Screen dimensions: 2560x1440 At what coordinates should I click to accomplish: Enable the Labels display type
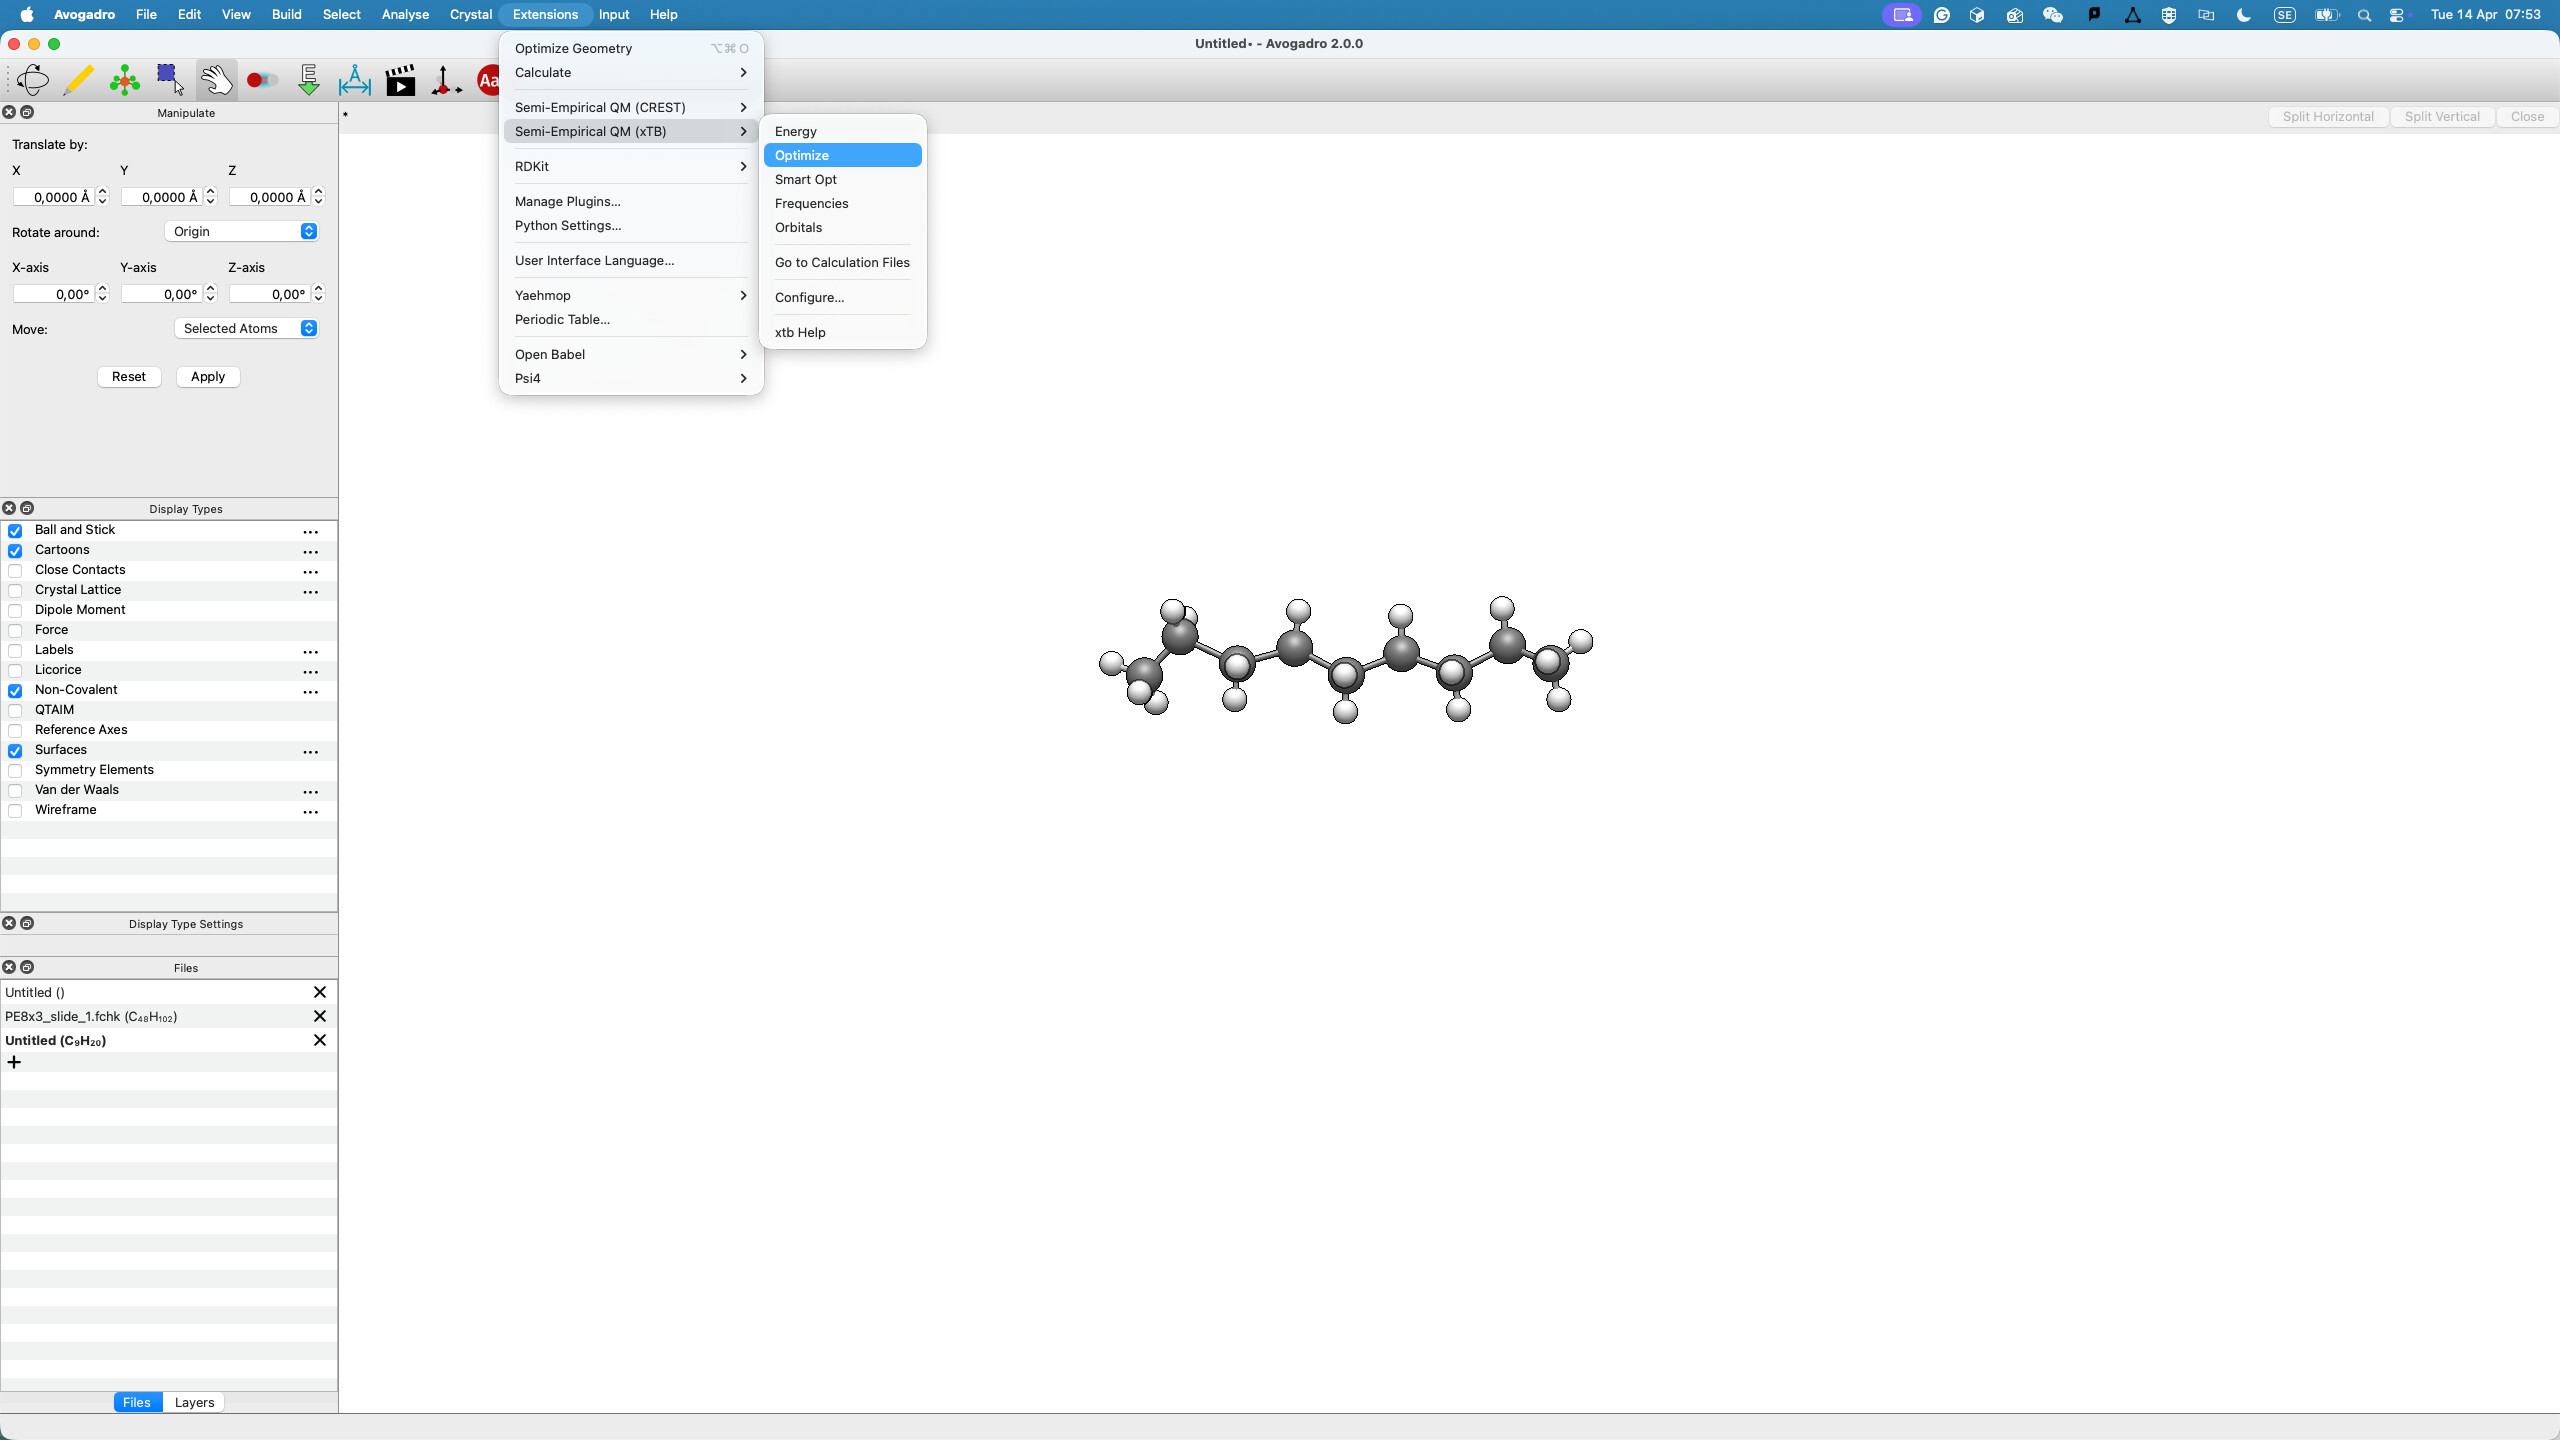[15, 651]
